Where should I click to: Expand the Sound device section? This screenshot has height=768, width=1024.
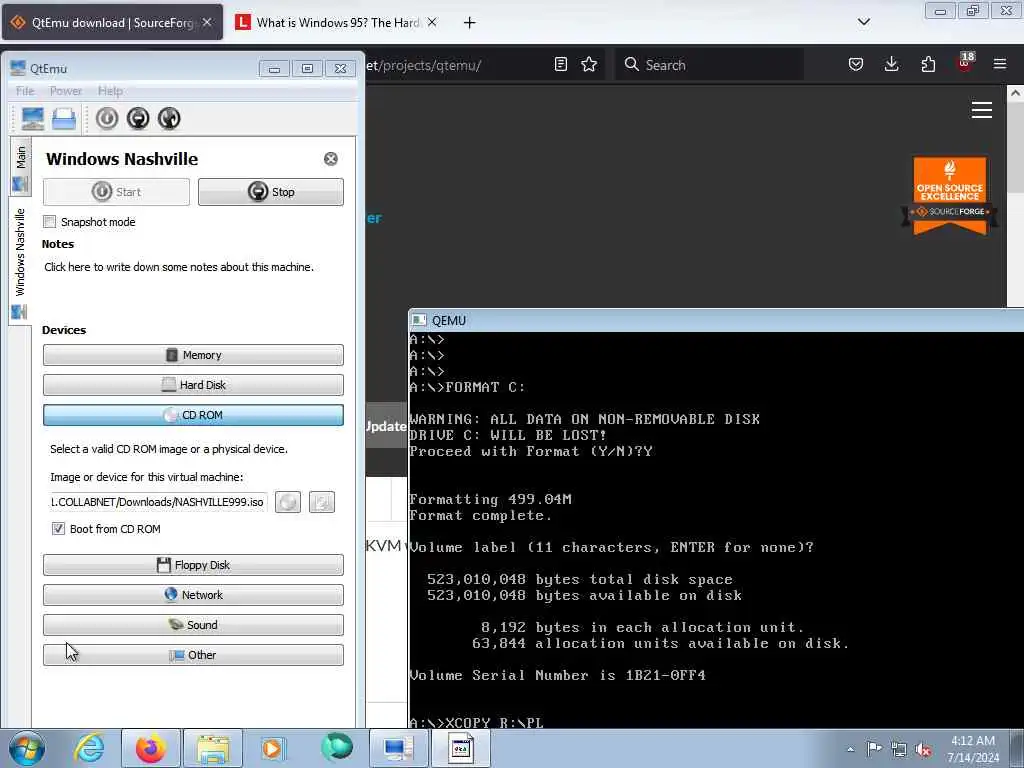coord(193,625)
